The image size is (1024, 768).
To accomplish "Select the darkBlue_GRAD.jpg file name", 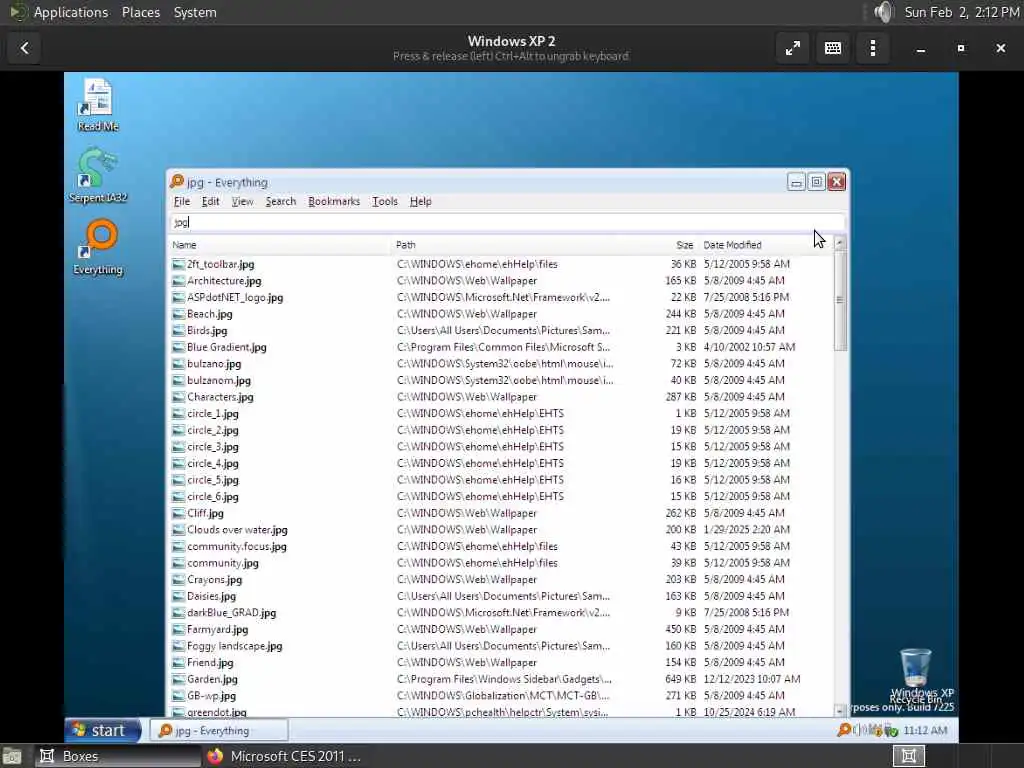I will tap(231, 613).
